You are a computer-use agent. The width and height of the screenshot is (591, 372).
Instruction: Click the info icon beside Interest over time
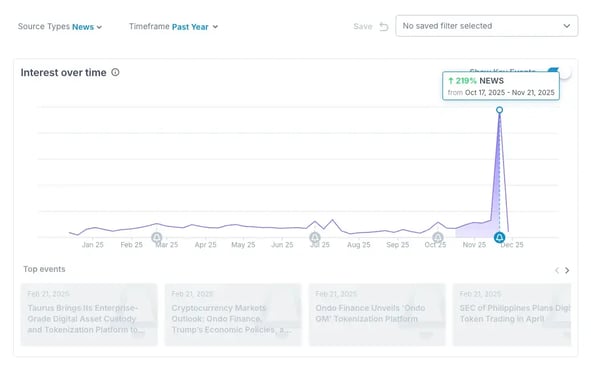point(115,72)
